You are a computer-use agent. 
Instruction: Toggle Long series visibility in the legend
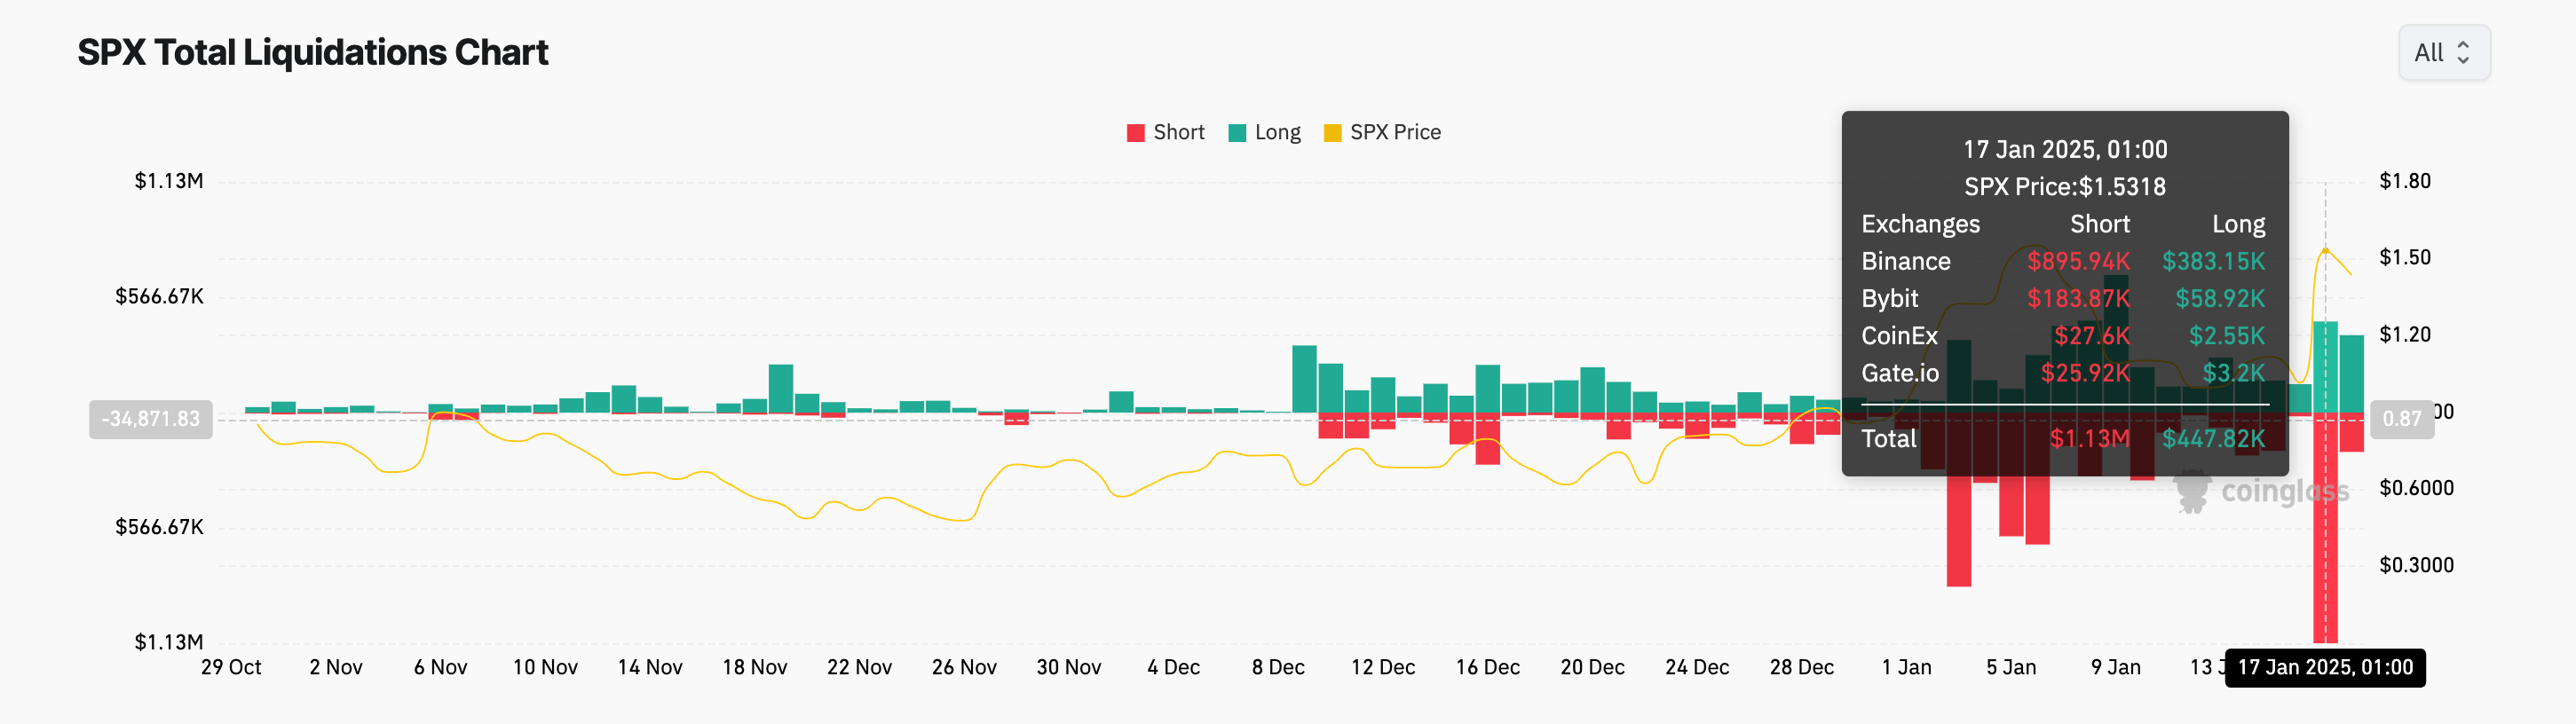point(1265,131)
